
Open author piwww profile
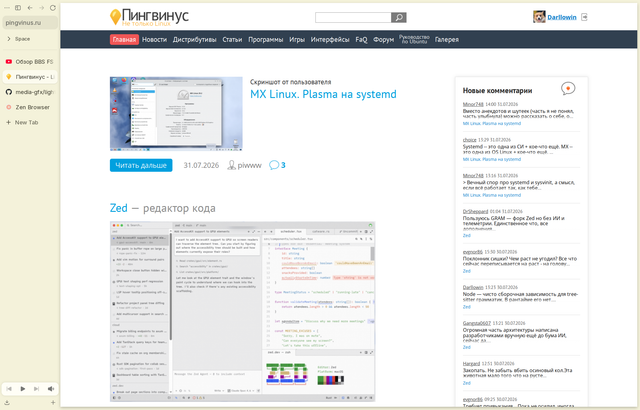coord(249,165)
